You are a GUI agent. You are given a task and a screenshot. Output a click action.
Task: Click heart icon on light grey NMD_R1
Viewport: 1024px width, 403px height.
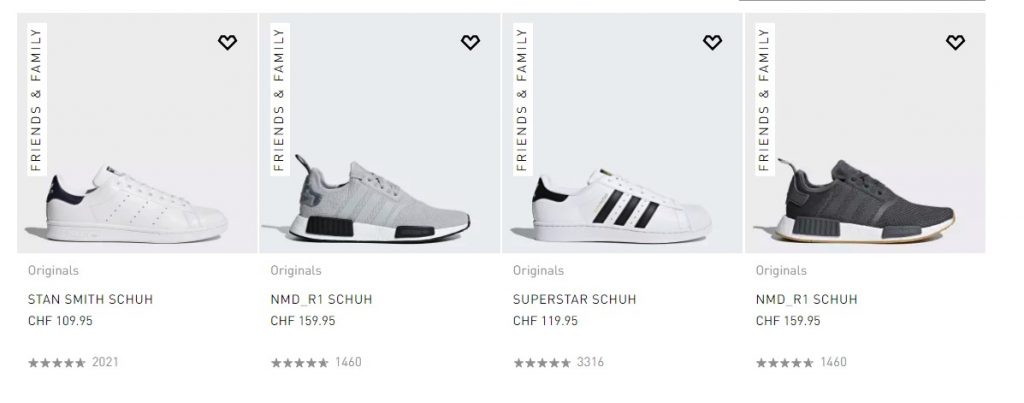coord(470,42)
